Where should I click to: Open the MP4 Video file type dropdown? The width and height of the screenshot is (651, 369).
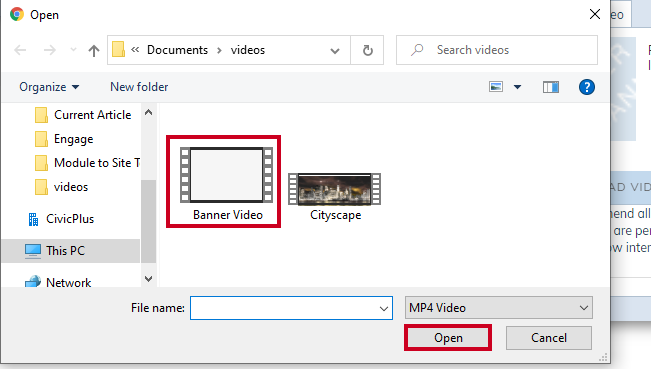(x=499, y=308)
